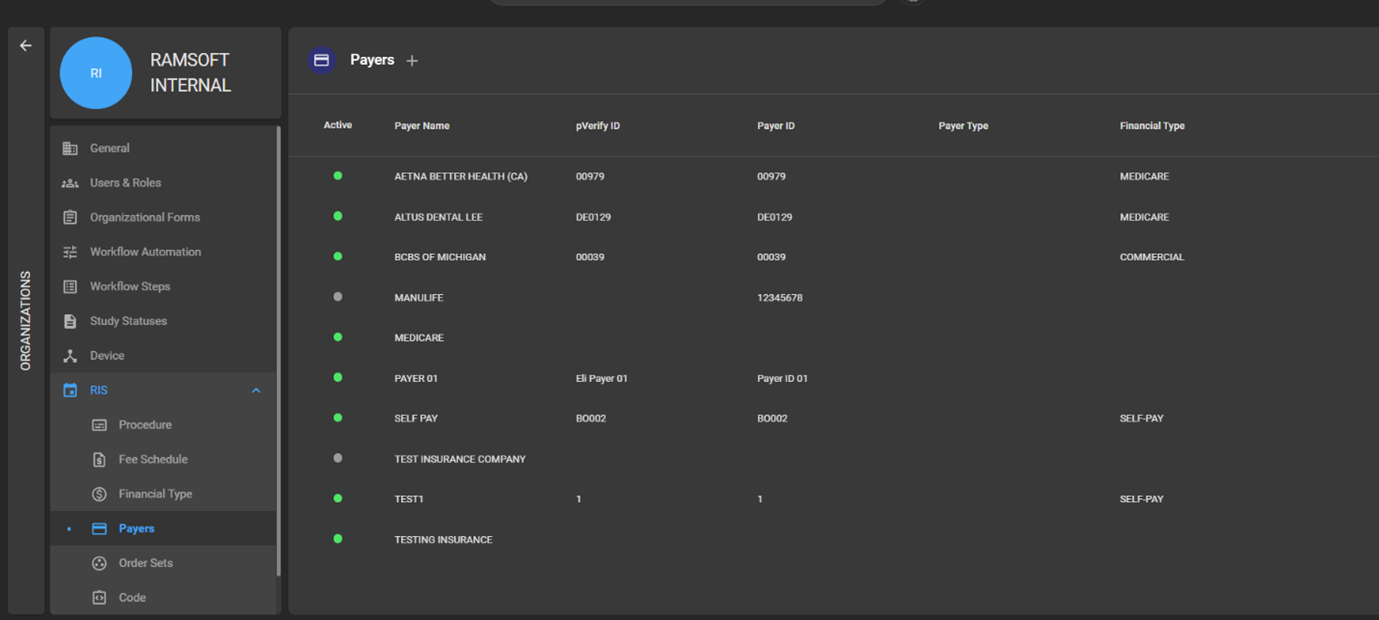1379x620 pixels.
Task: Add a new payer with the plus button
Action: [413, 60]
